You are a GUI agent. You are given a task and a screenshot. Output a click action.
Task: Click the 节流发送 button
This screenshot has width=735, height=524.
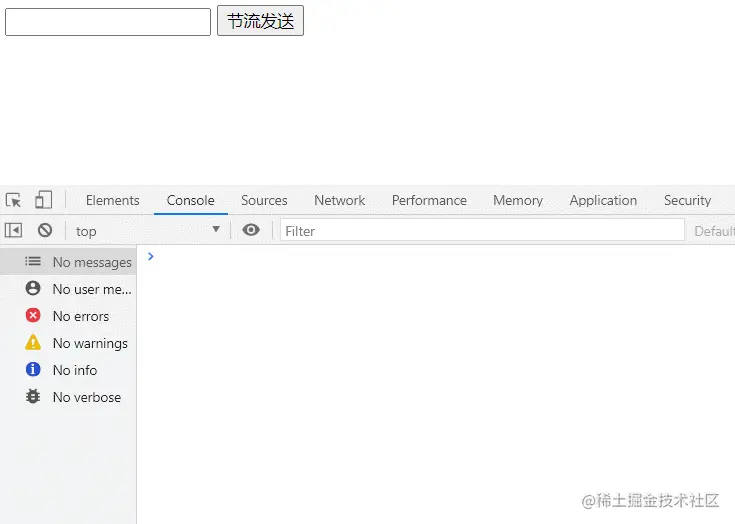tap(260, 21)
